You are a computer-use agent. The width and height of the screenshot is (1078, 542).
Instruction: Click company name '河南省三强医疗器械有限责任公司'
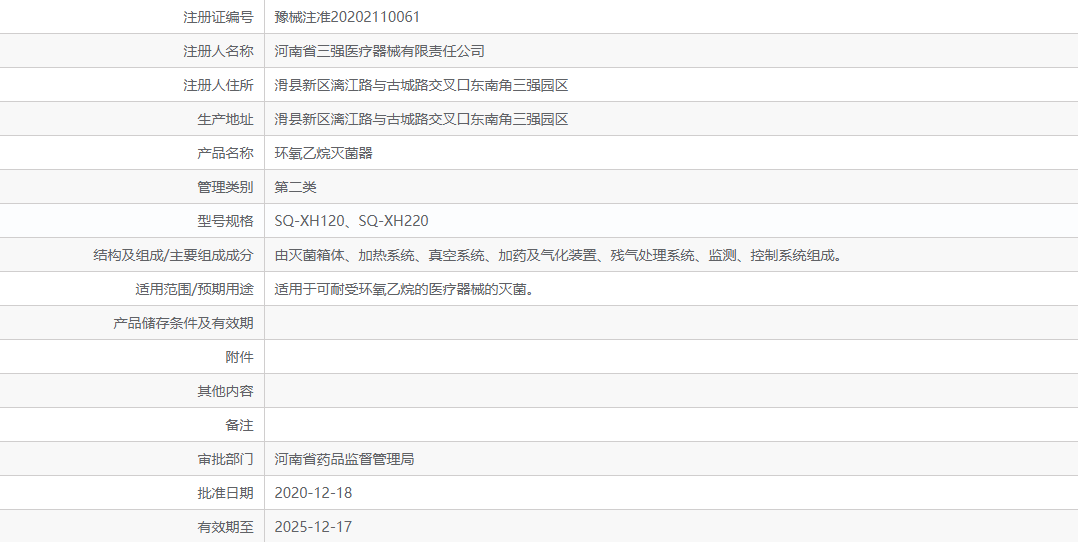(380, 51)
